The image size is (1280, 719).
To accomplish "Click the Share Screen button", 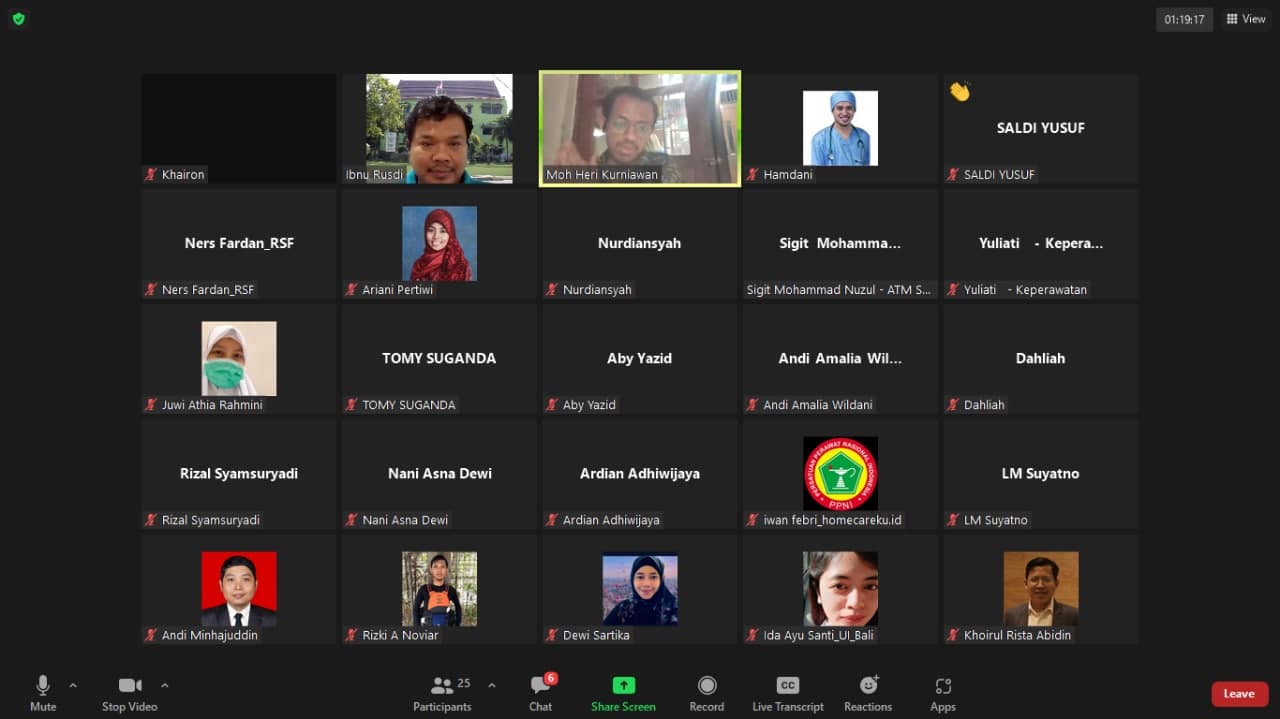I will 623,694.
